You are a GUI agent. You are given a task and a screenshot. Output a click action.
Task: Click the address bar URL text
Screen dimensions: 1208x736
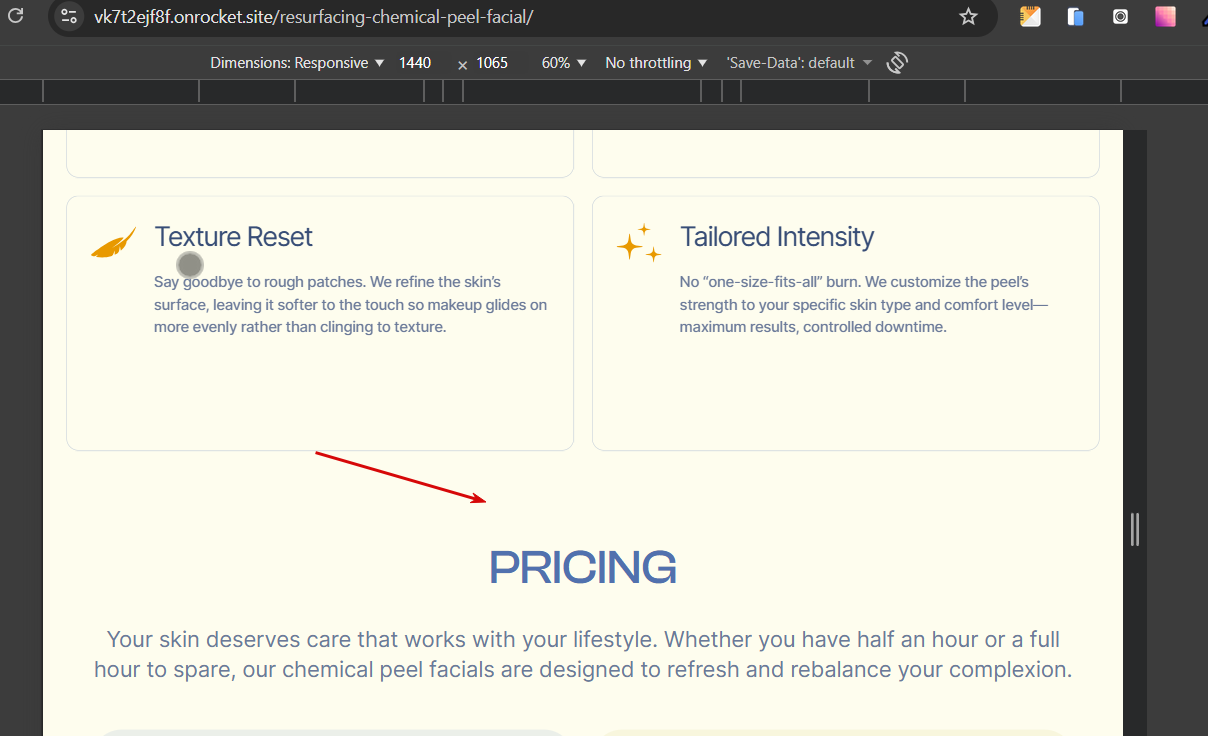tap(313, 17)
